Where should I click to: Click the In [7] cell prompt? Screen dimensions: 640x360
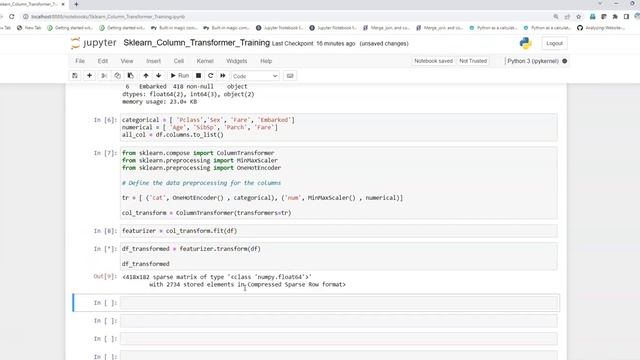click(105, 153)
